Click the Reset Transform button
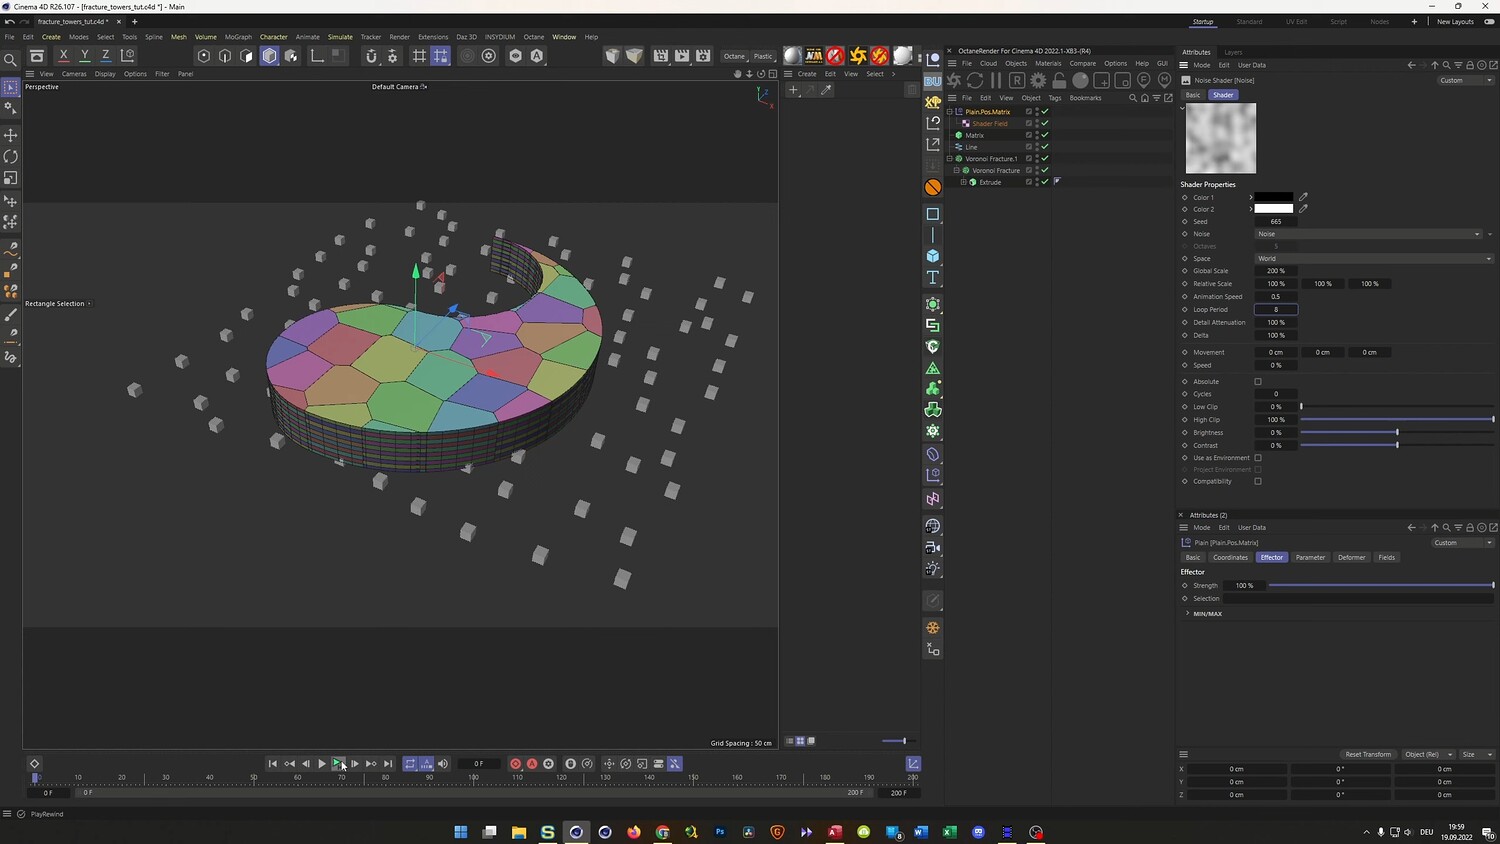The image size is (1500, 844). pos(1368,754)
